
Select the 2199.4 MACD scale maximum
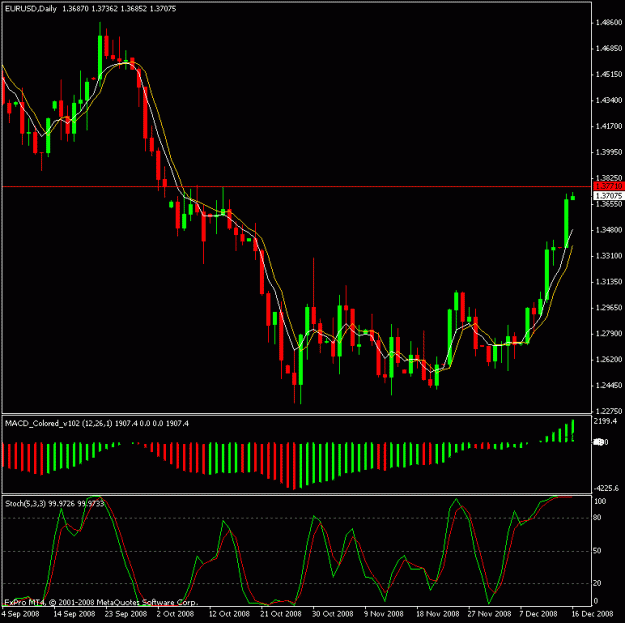pos(605,421)
